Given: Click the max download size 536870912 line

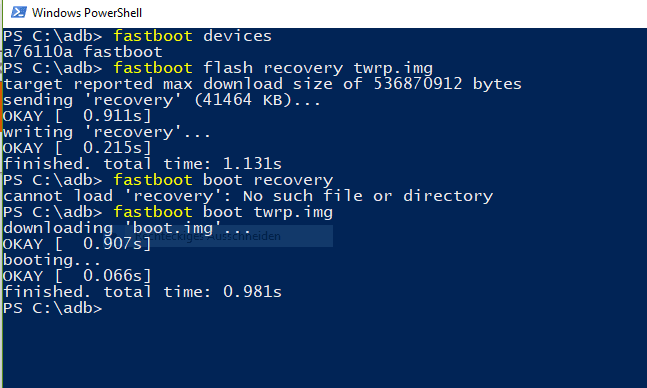Looking at the screenshot, I should [x=262, y=84].
